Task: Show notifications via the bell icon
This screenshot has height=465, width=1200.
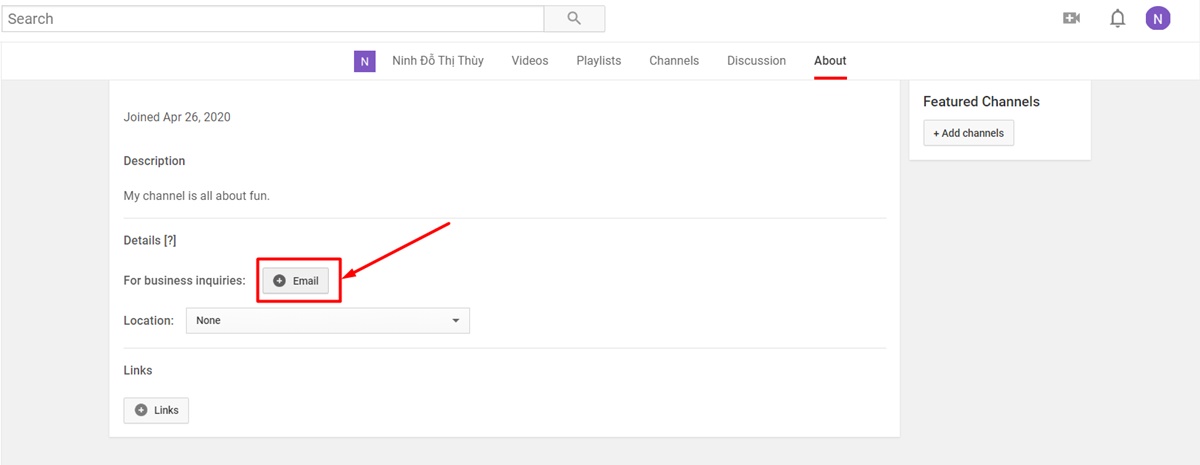Action: click(x=1118, y=18)
